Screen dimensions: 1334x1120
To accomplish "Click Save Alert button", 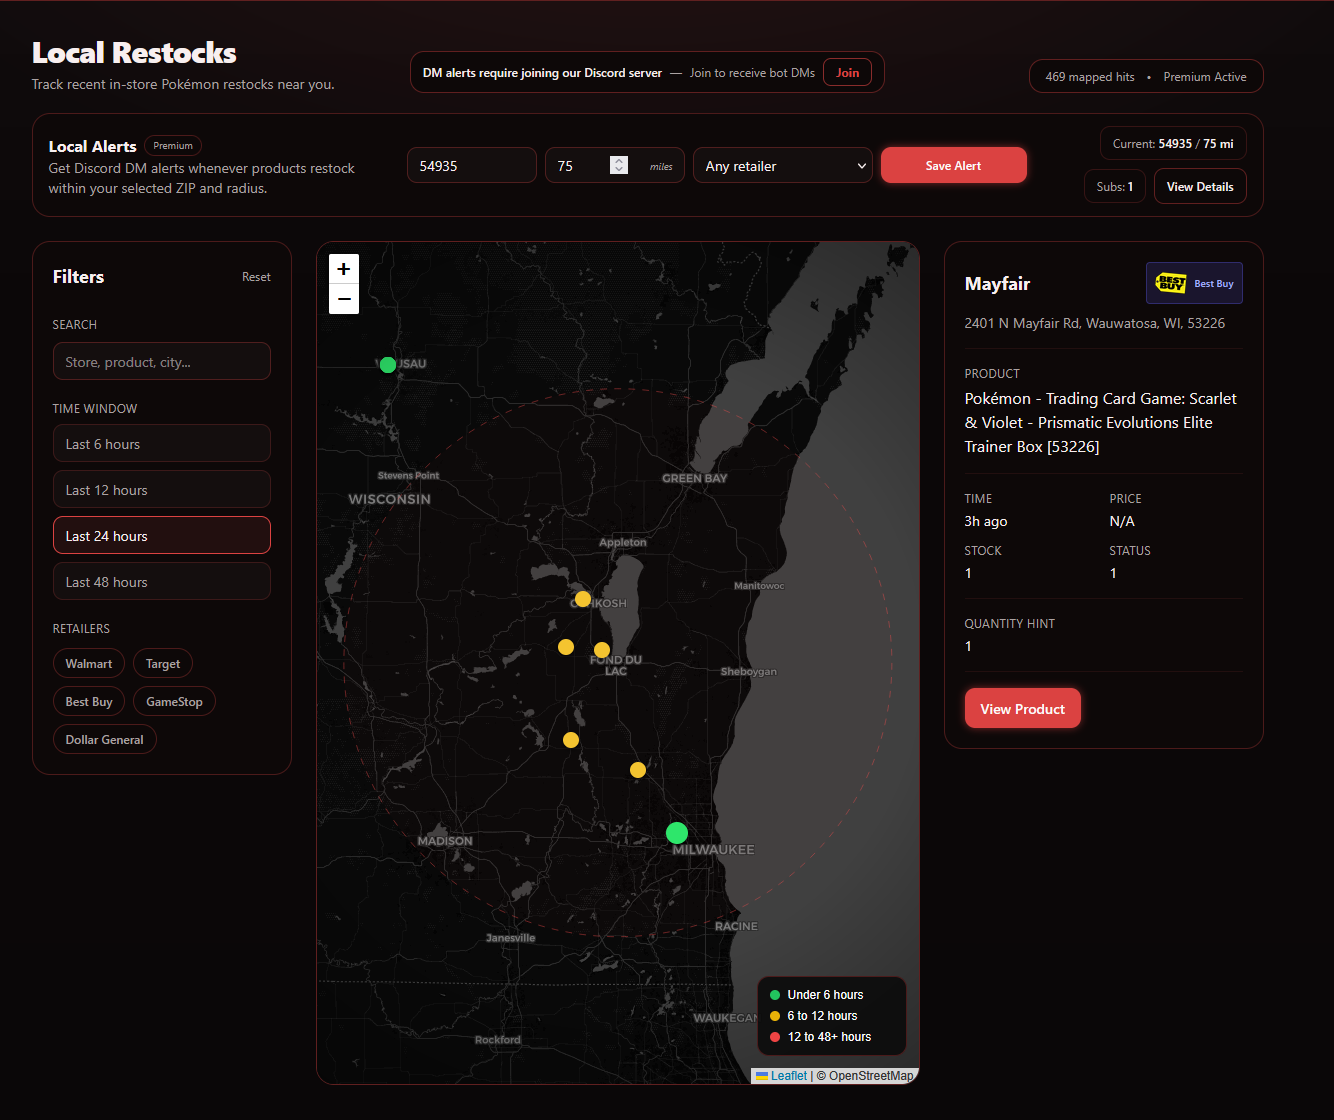I will coord(953,165).
